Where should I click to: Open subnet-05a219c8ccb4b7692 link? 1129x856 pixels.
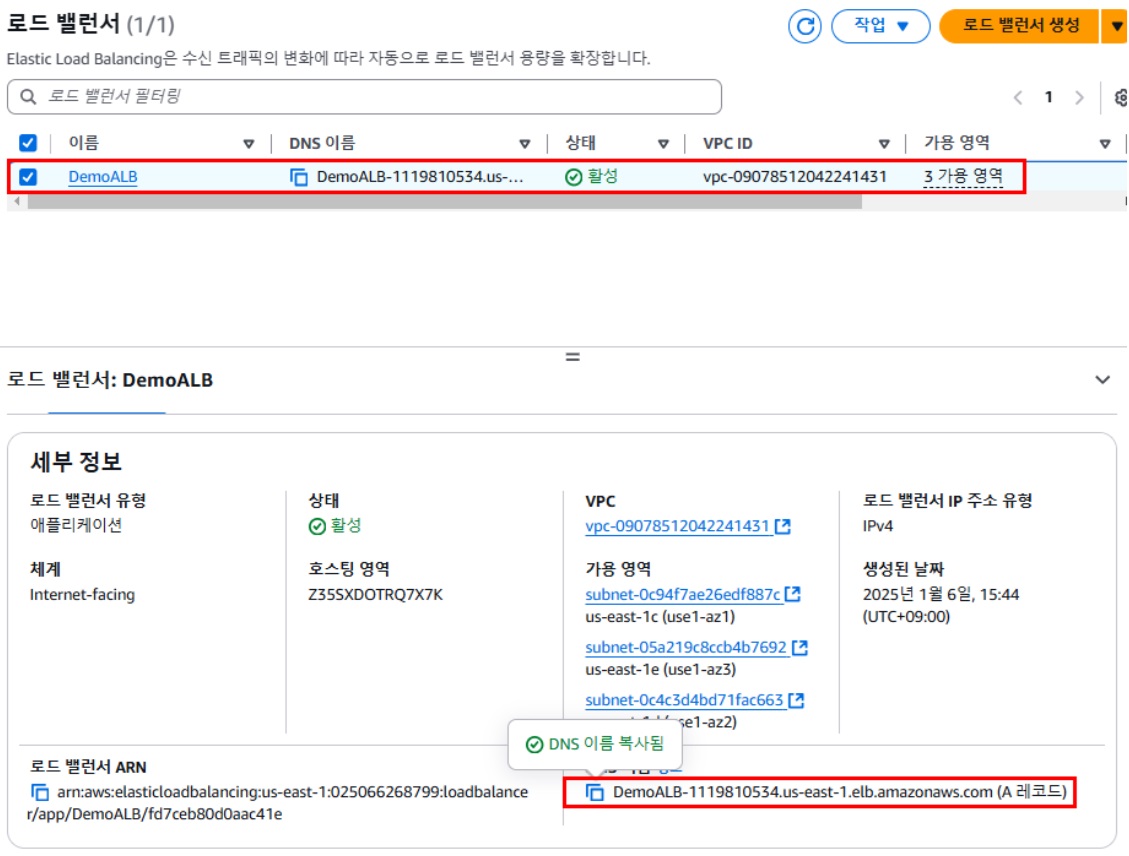coord(686,647)
